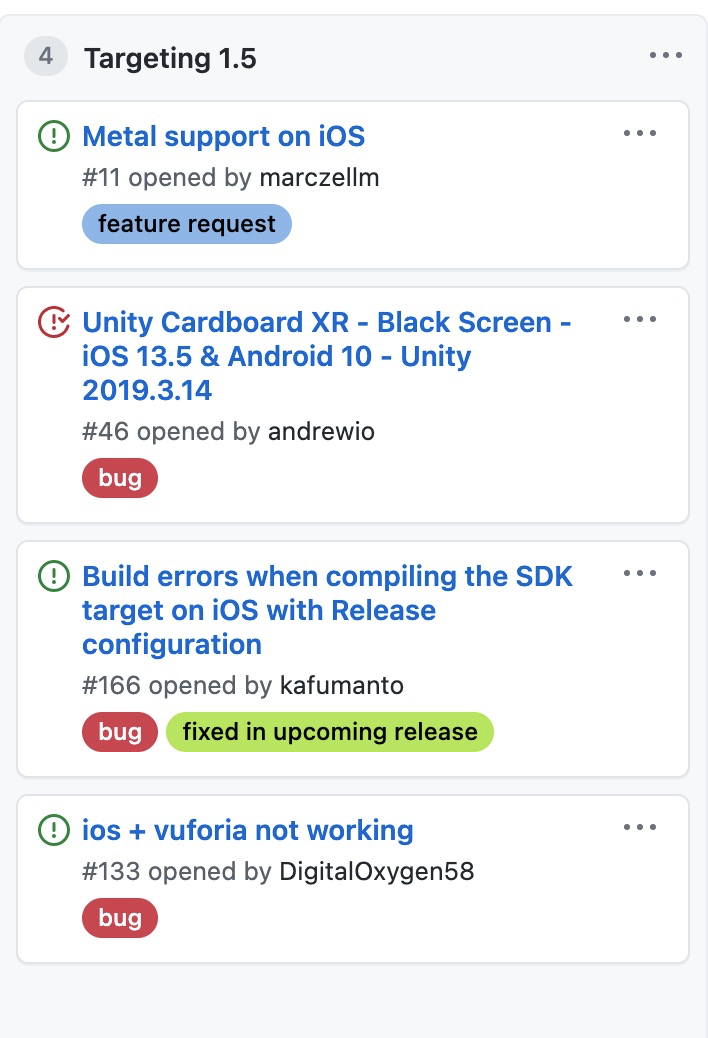Open the Targeting 1.5 column options menu

click(666, 55)
